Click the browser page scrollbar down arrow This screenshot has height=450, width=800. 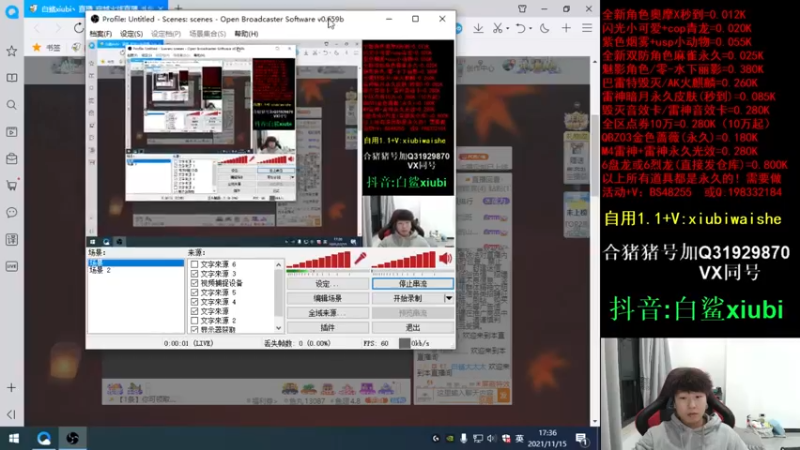(595, 421)
